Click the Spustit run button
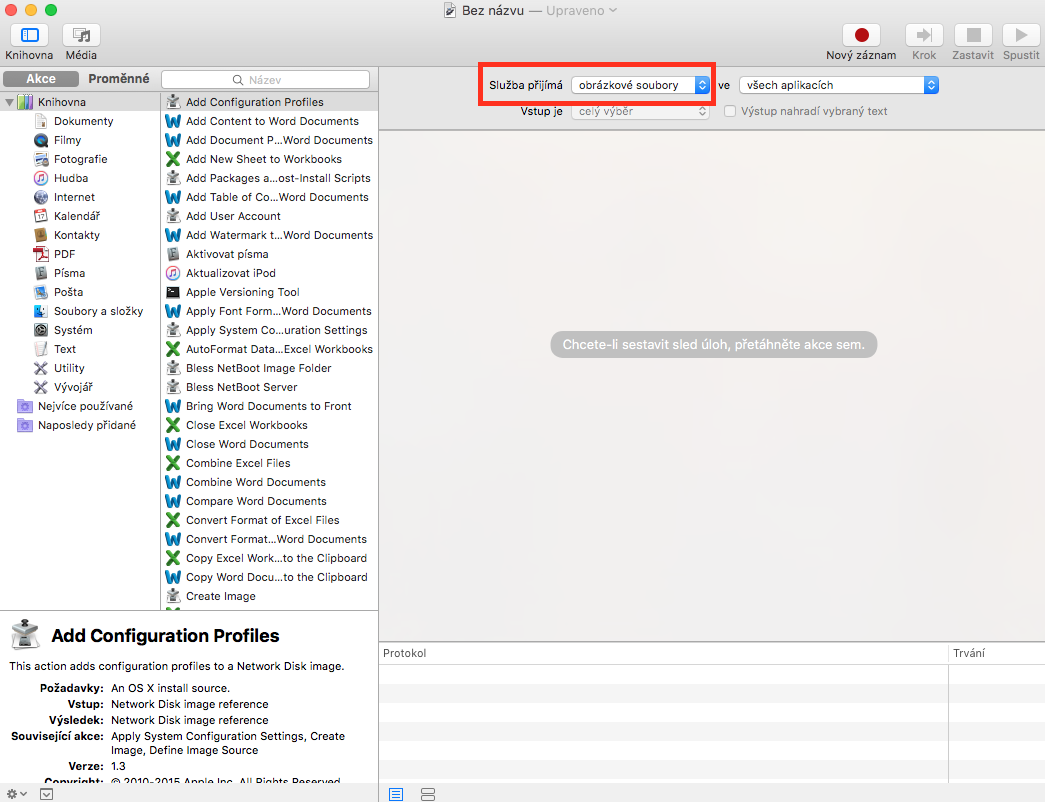The height and width of the screenshot is (802, 1045). pyautogui.click(x=1021, y=35)
